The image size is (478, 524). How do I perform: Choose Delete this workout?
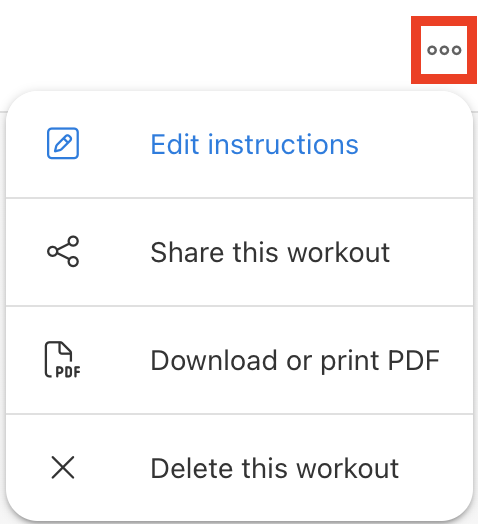[x=239, y=468]
